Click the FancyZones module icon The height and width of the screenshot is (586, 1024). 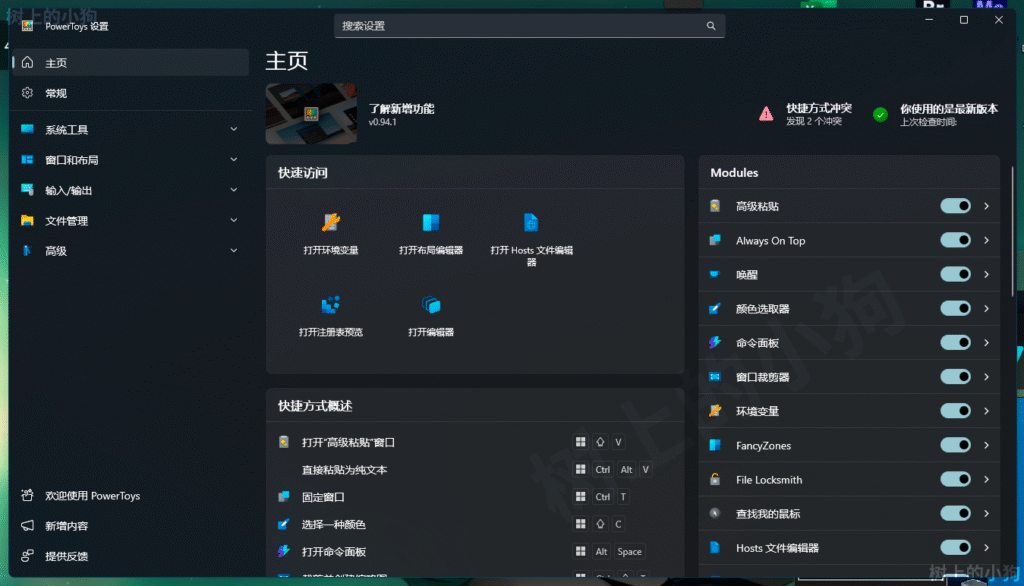[x=715, y=445]
